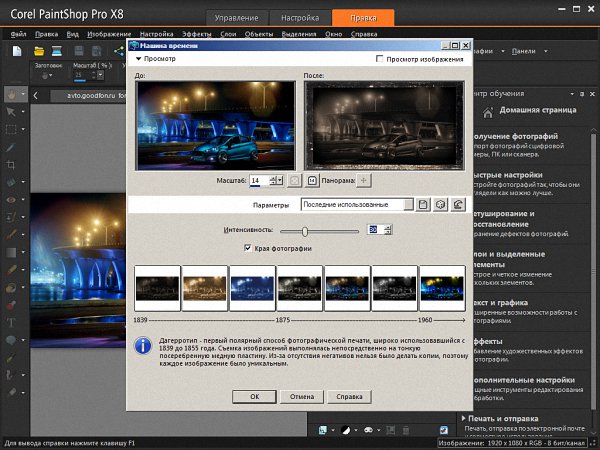Open Home page link in learning center
Image resolution: width=600 pixels, height=450 pixels.
click(538, 110)
